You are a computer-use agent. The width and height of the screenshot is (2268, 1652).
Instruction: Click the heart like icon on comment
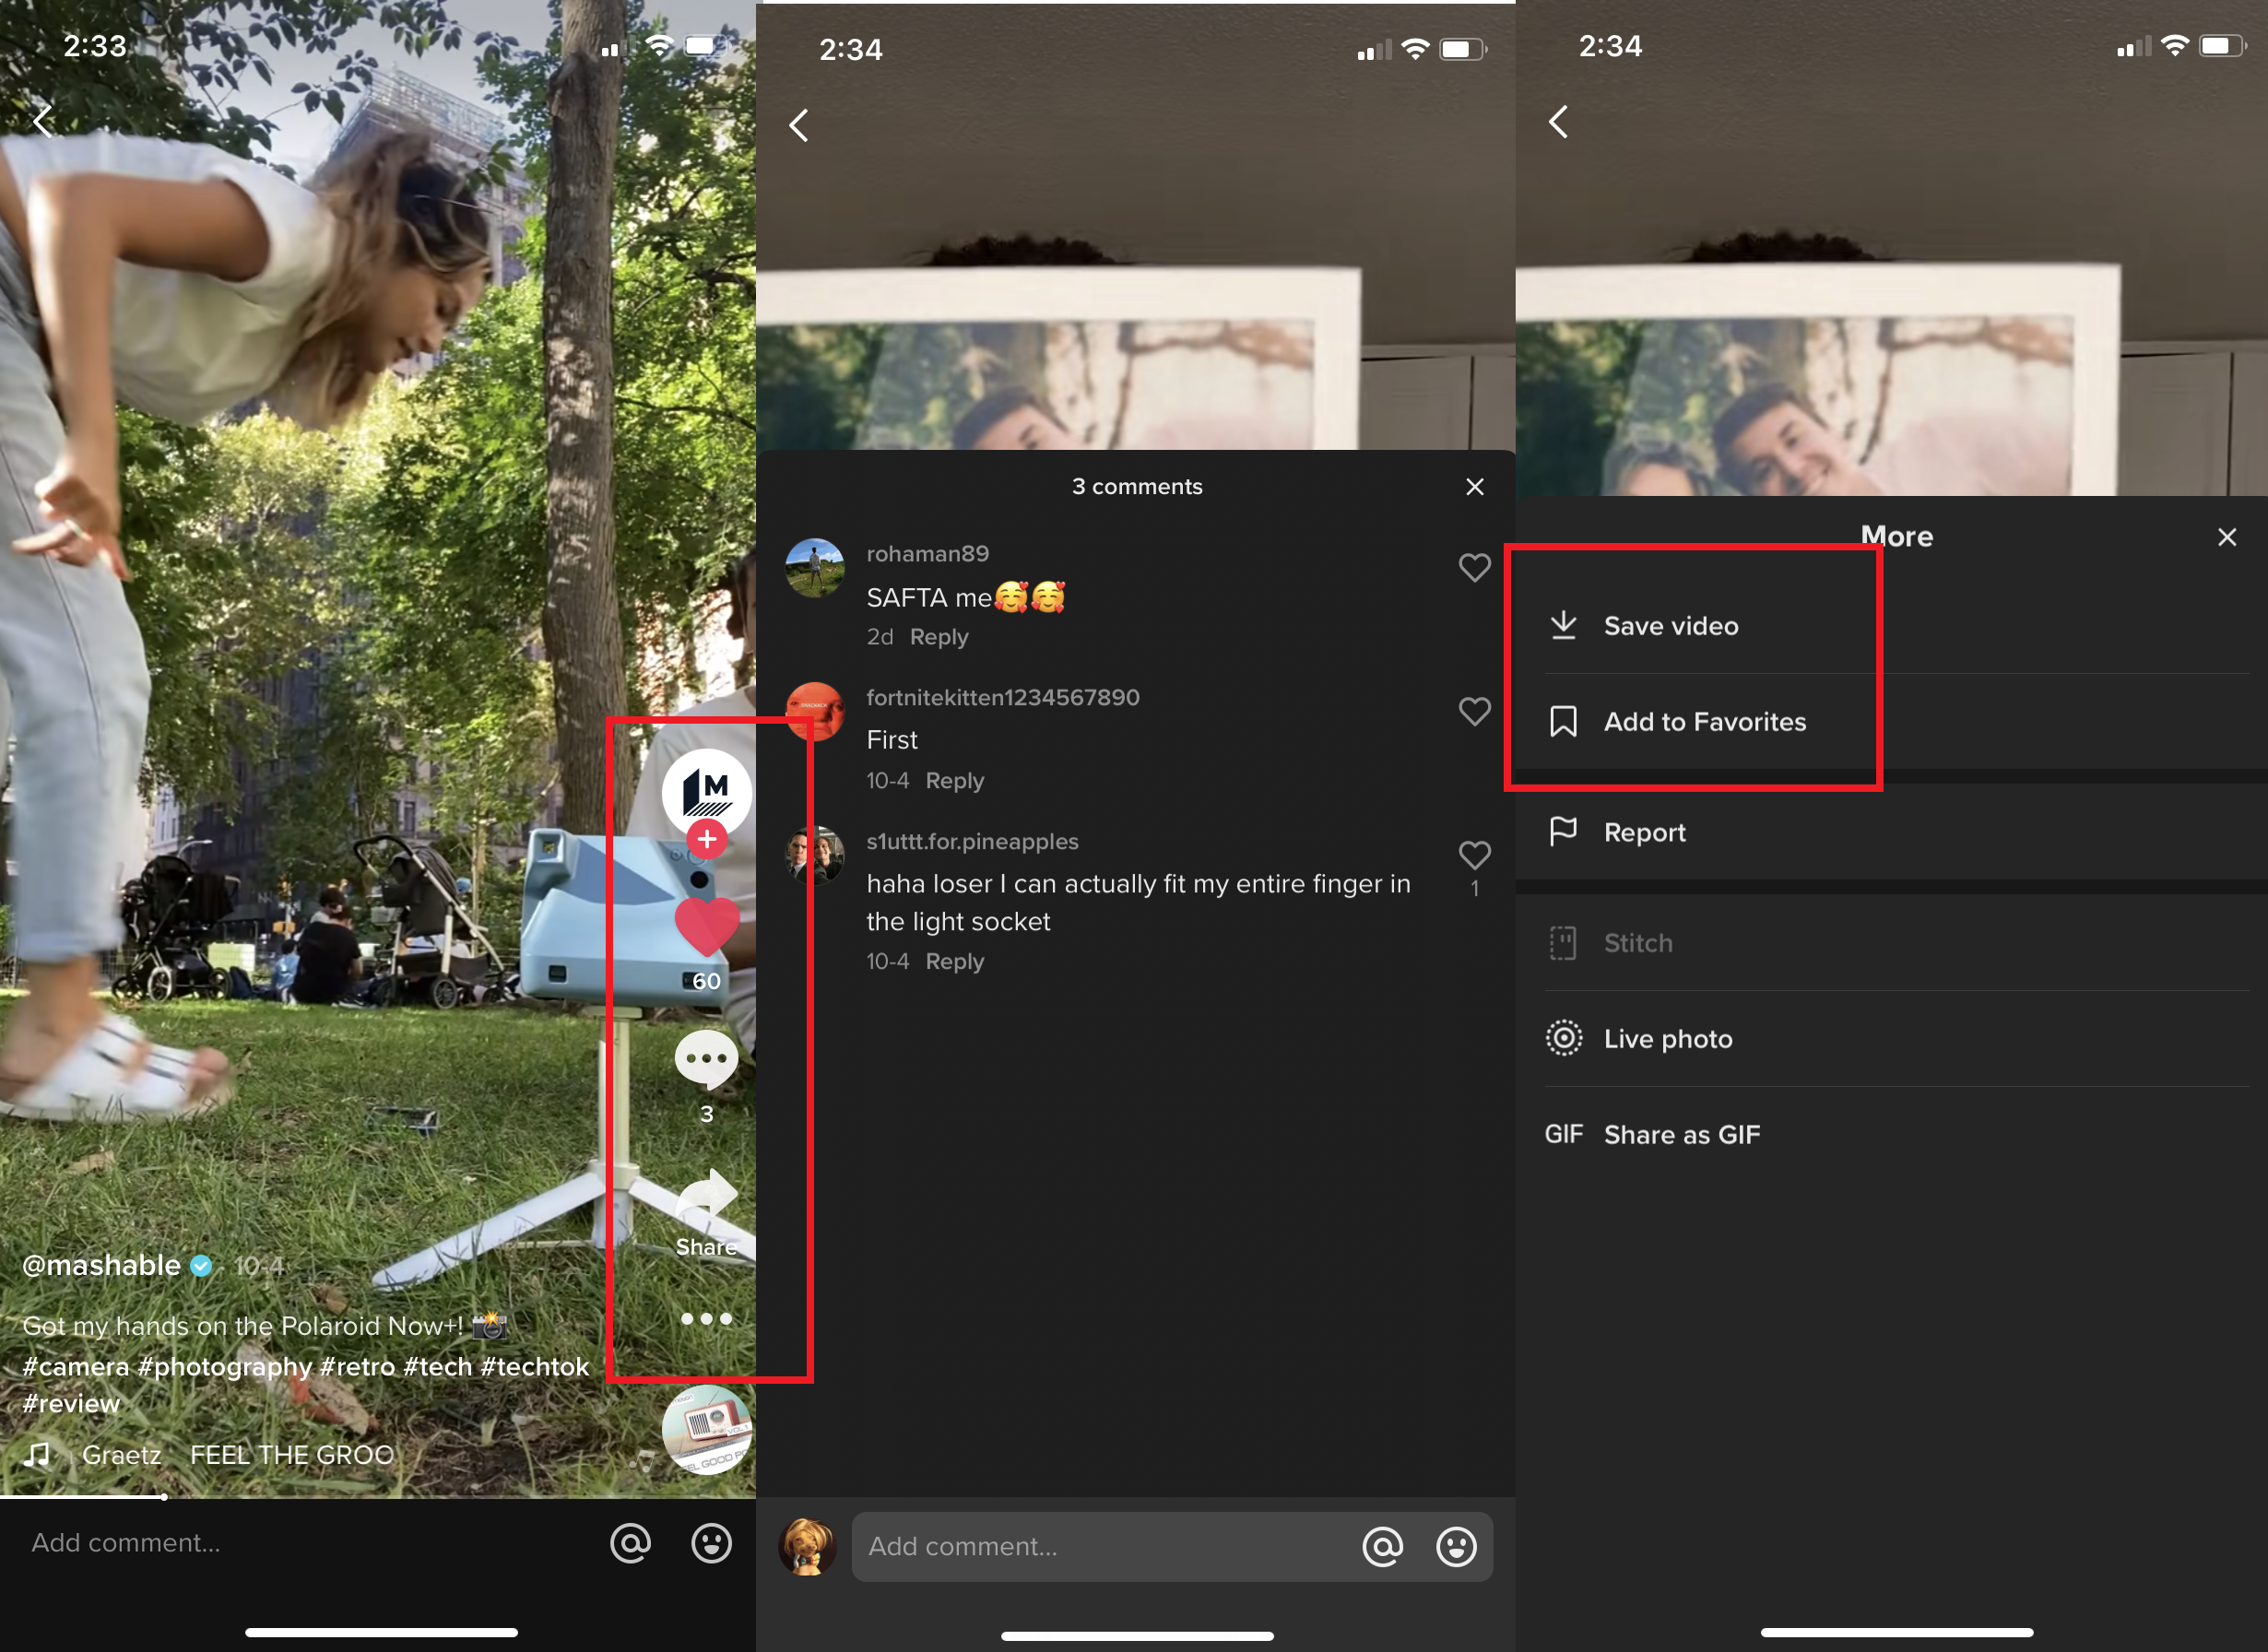(x=1472, y=563)
